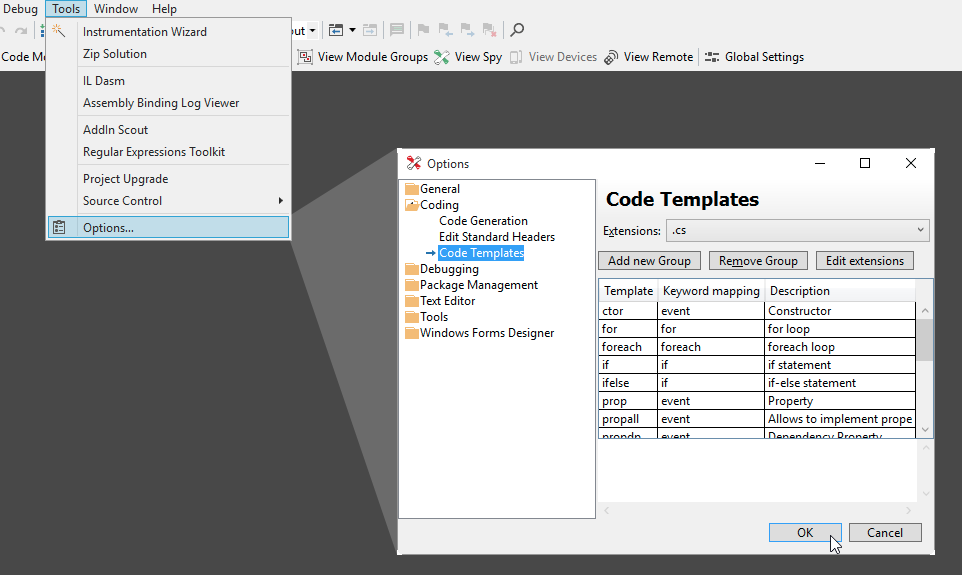Viewport: 962px width, 575px height.
Task: Confirm dialog with OK button
Action: [x=805, y=533]
